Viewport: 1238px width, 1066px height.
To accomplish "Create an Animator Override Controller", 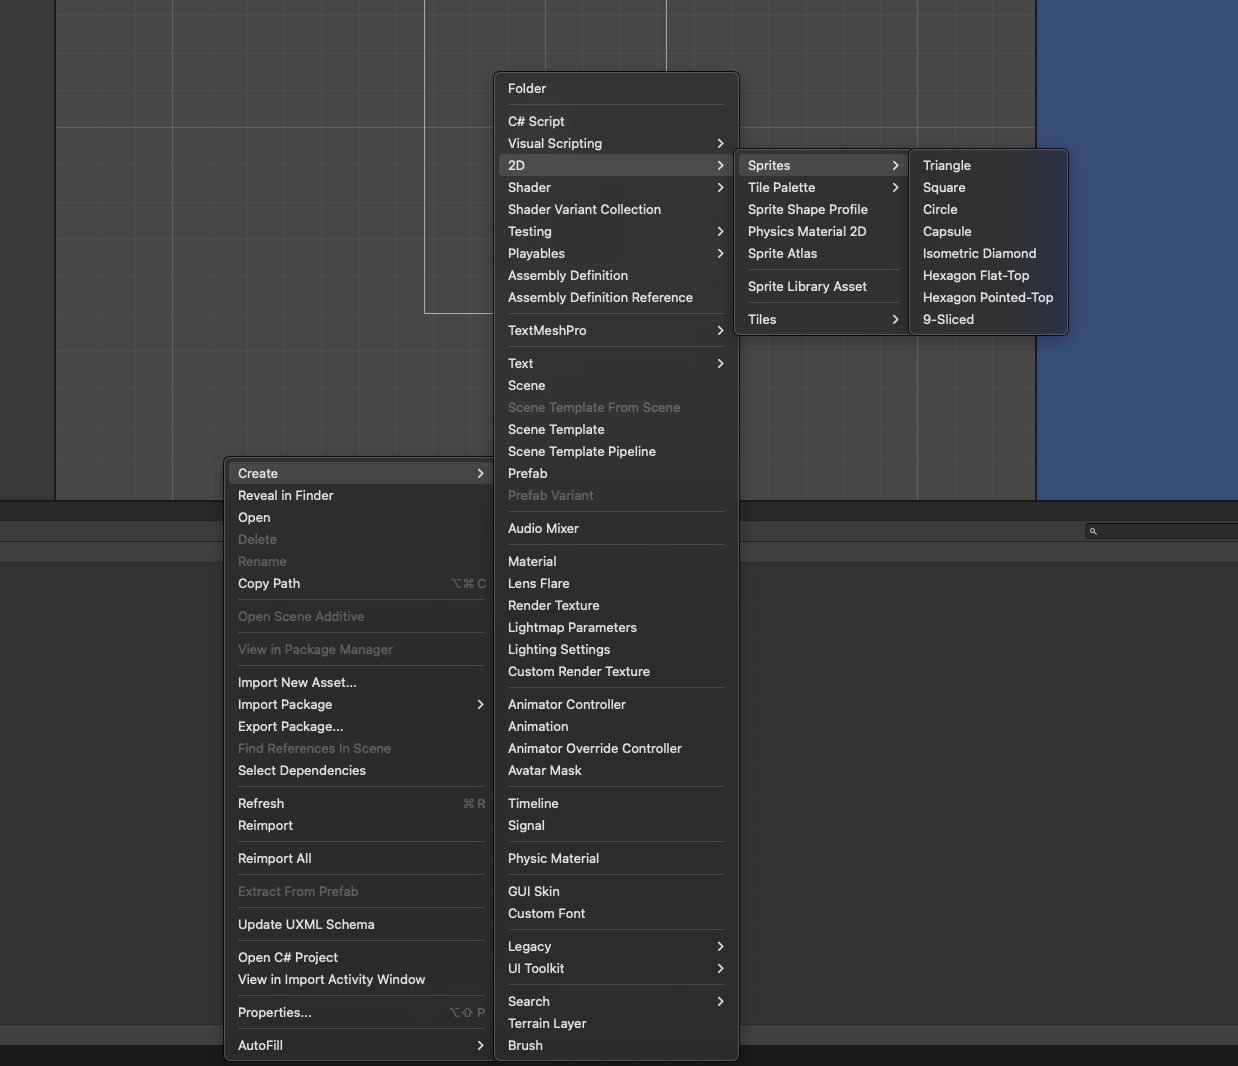I will (x=616, y=748).
